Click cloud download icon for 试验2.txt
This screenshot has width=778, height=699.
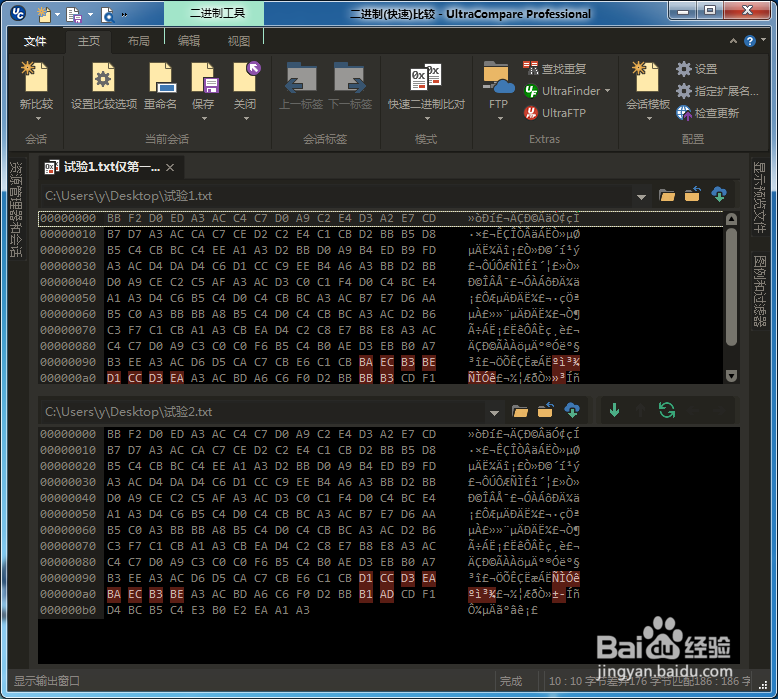tap(572, 410)
